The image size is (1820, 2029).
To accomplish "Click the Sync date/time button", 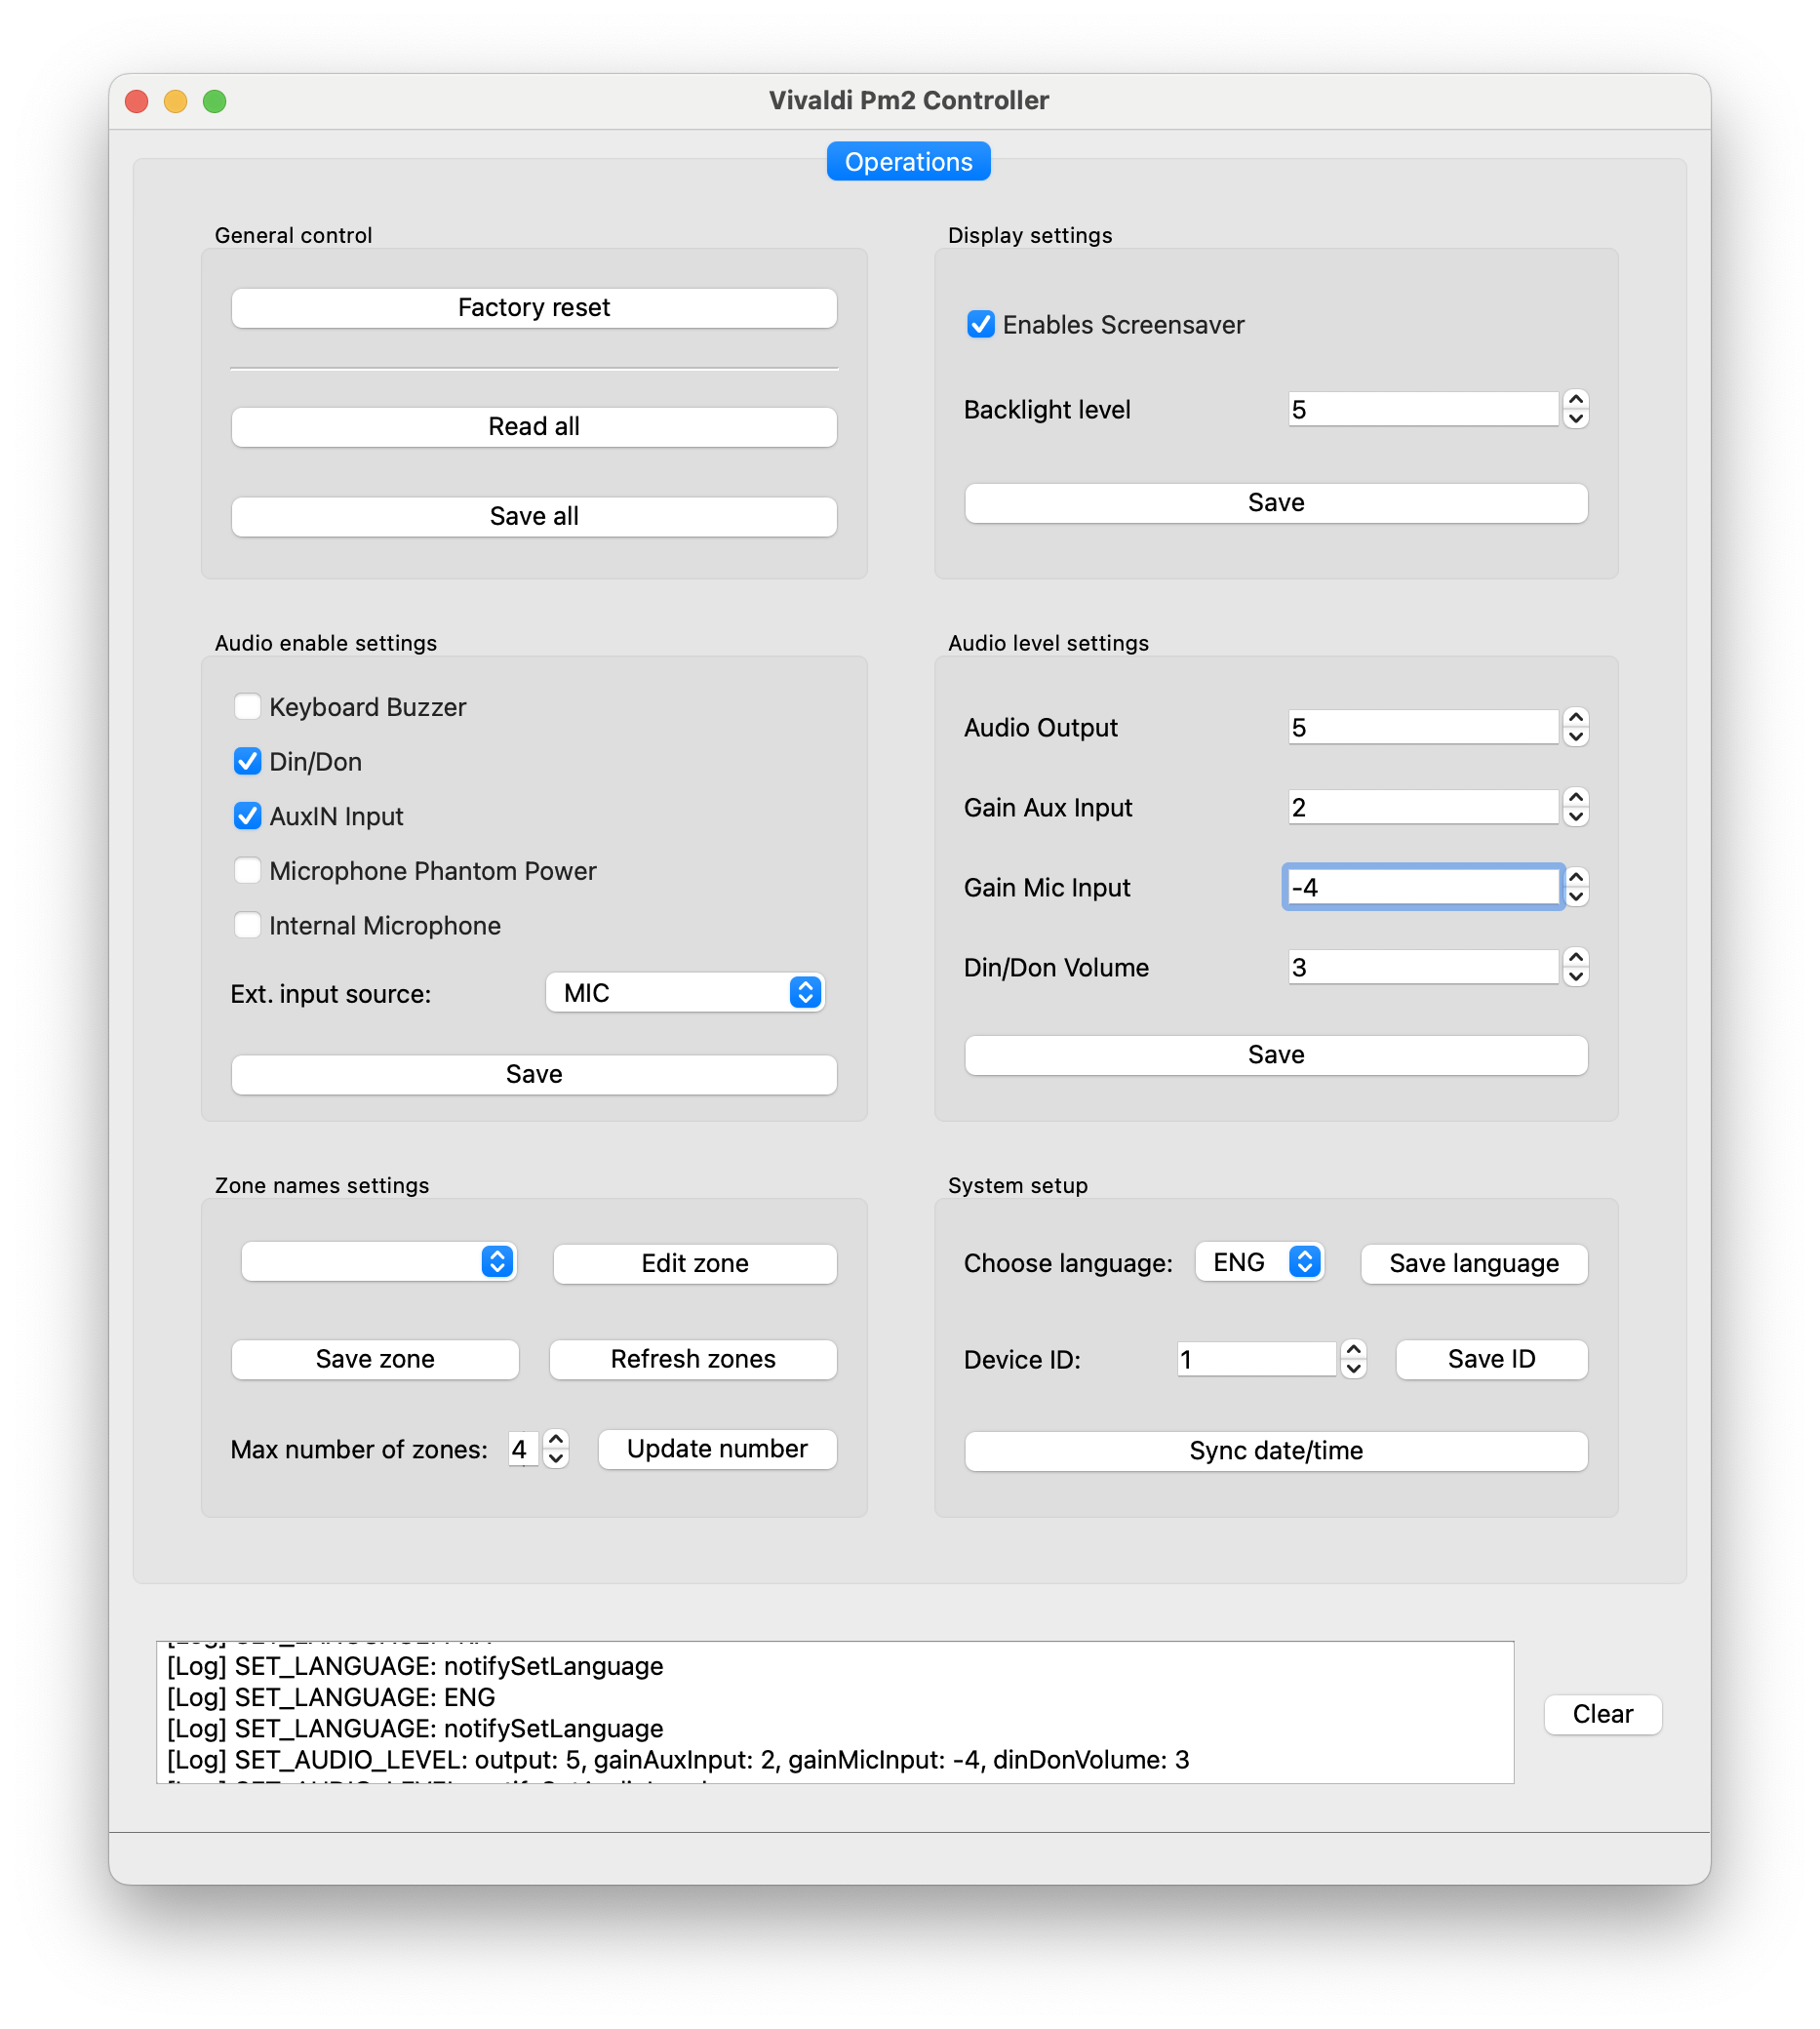I will pos(1275,1451).
